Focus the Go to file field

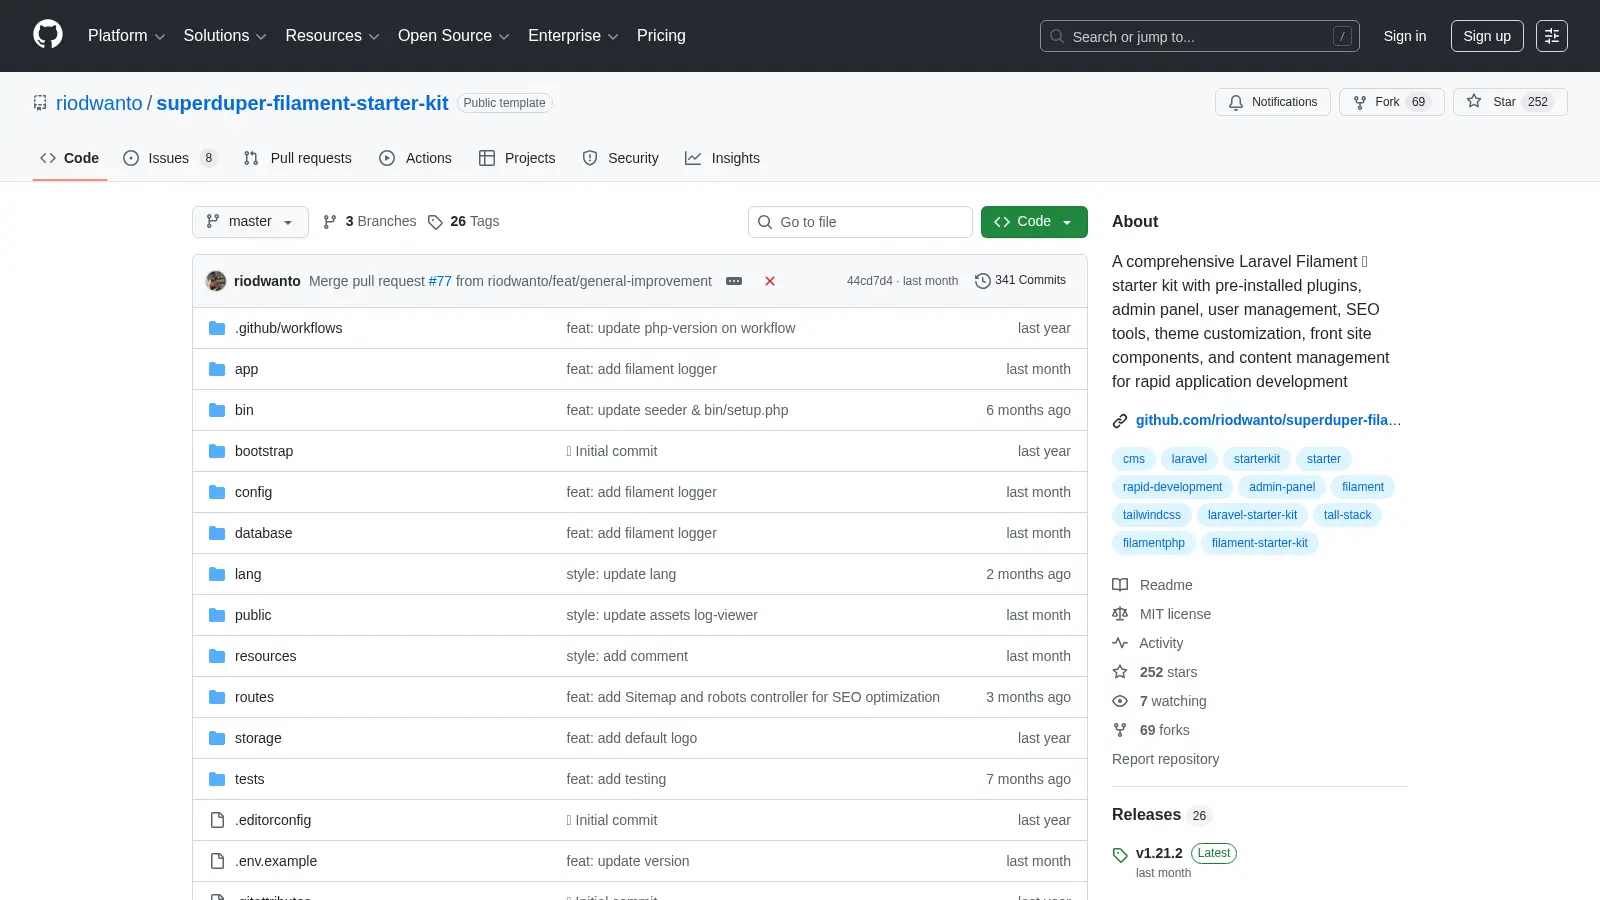860,222
